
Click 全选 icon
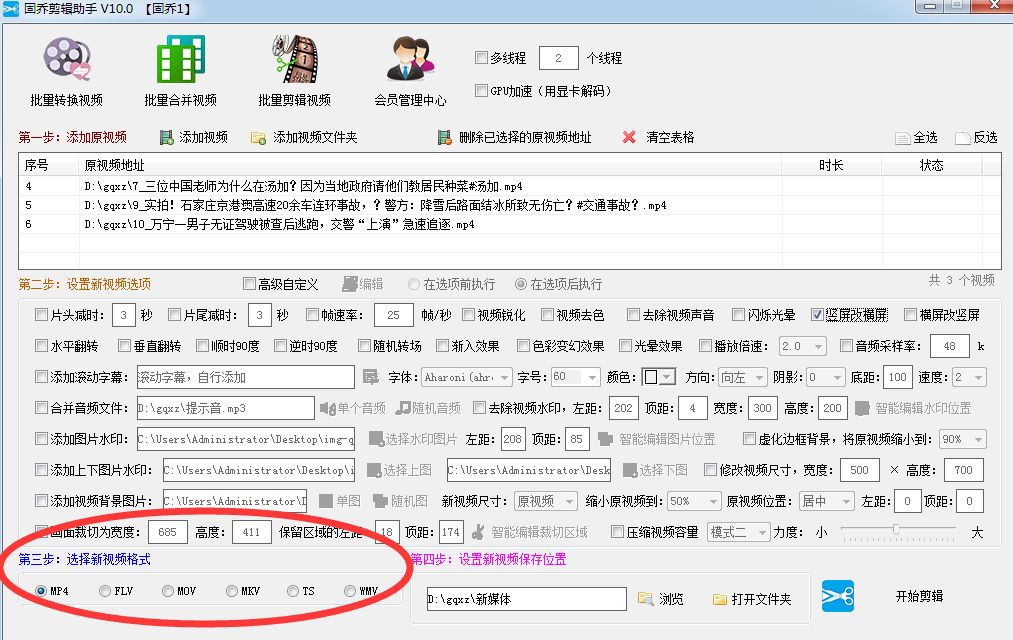click(903, 138)
